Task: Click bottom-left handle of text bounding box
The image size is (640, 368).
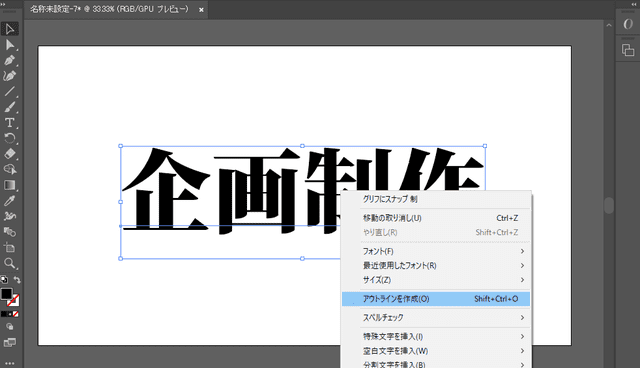Action: pyautogui.click(x=120, y=258)
